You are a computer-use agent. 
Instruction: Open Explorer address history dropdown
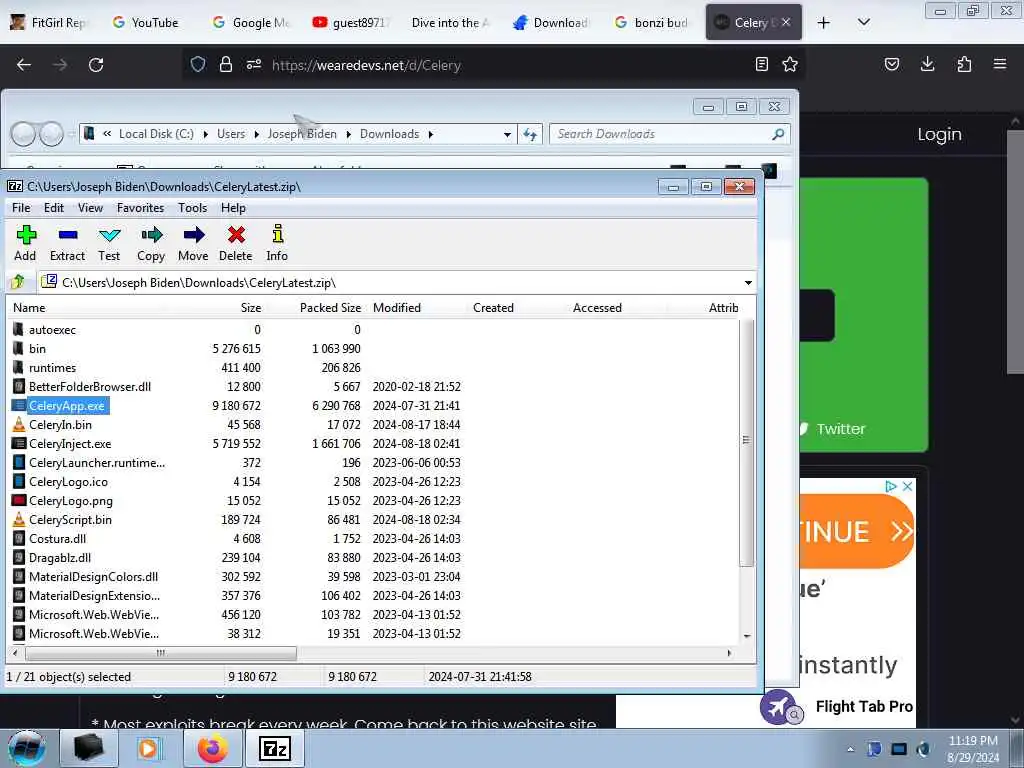(x=507, y=135)
